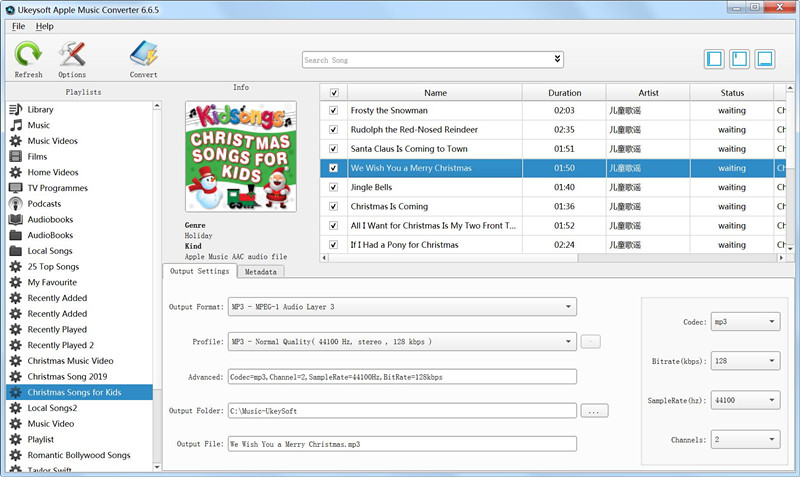Click the Recently Played 2 gear icon

point(16,345)
